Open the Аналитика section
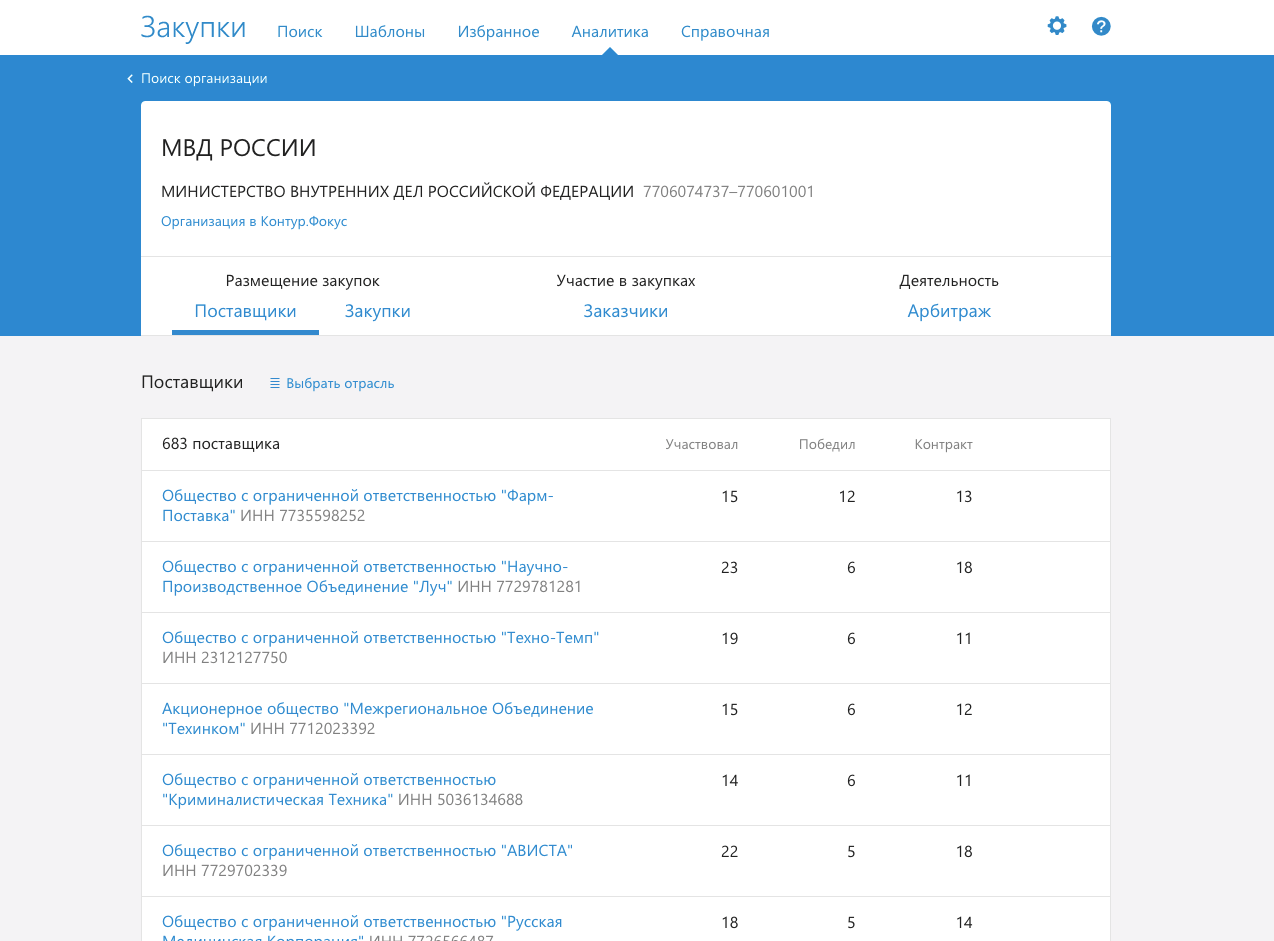The width and height of the screenshot is (1274, 941). tap(609, 31)
